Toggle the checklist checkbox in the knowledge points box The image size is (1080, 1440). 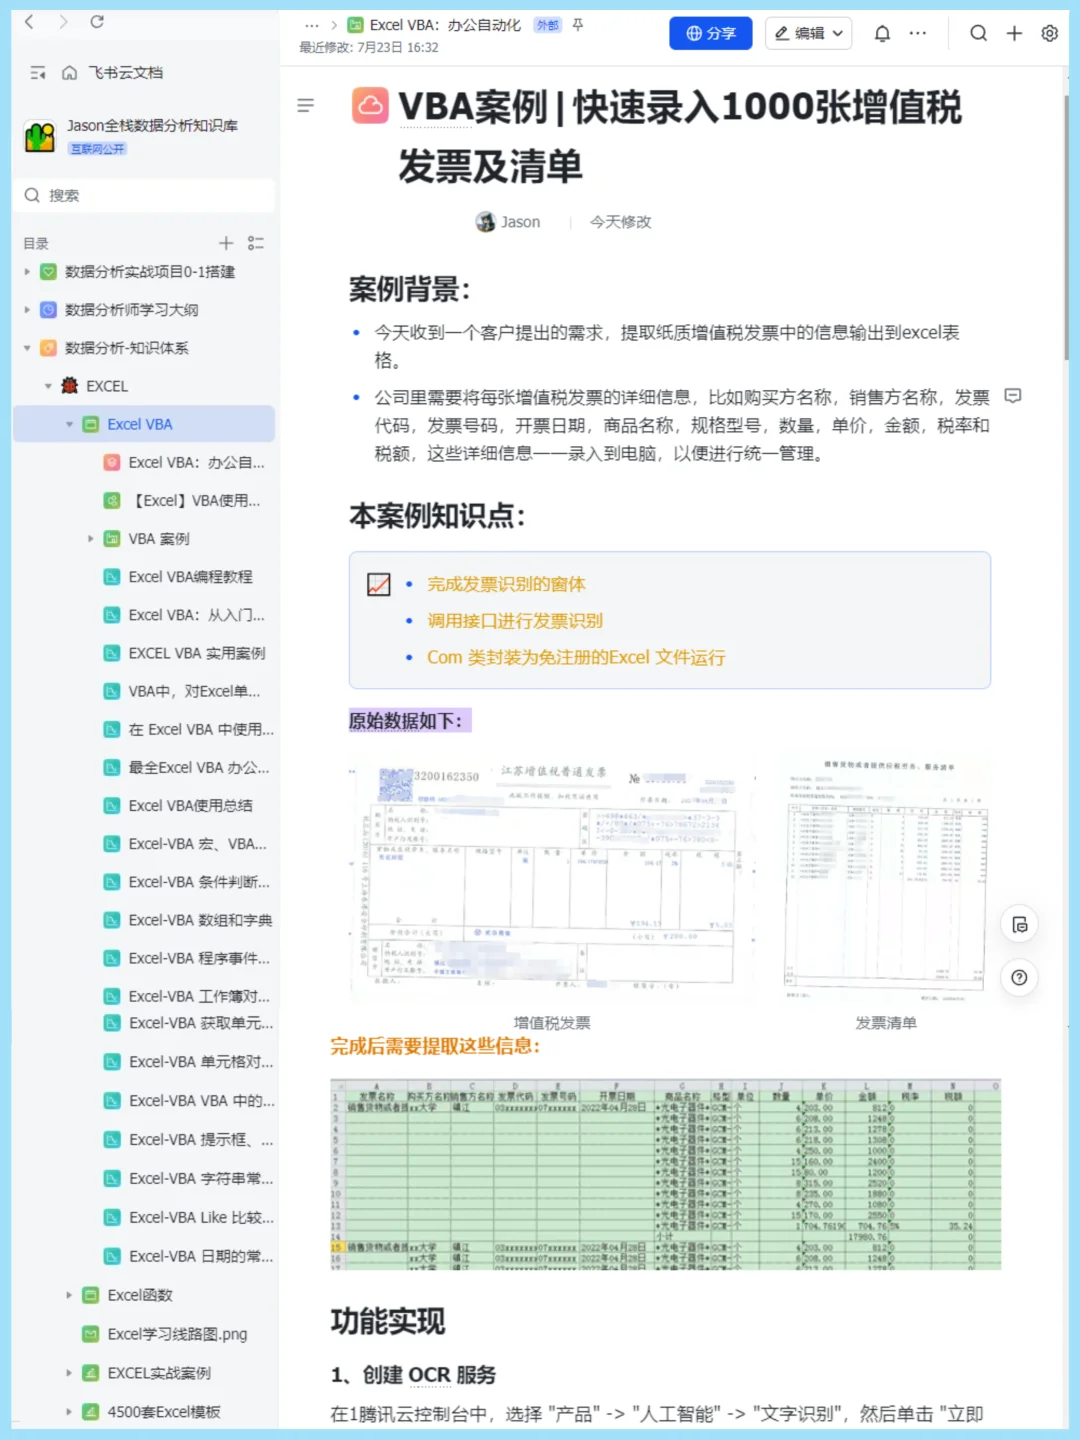[378, 584]
